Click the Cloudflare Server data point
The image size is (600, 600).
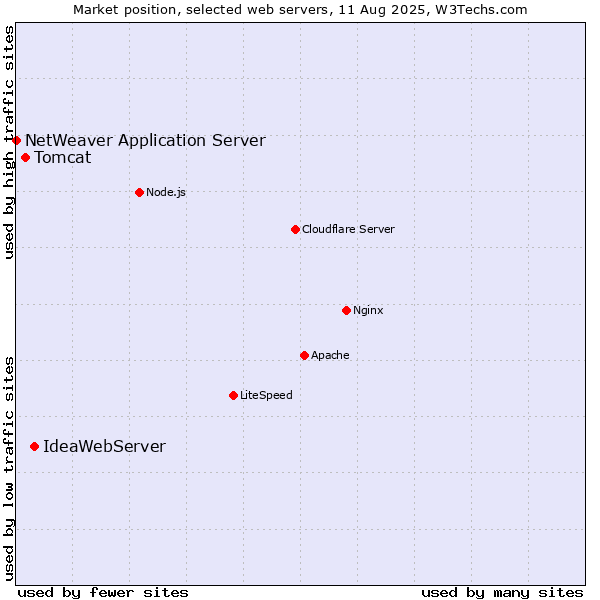[x=295, y=230]
